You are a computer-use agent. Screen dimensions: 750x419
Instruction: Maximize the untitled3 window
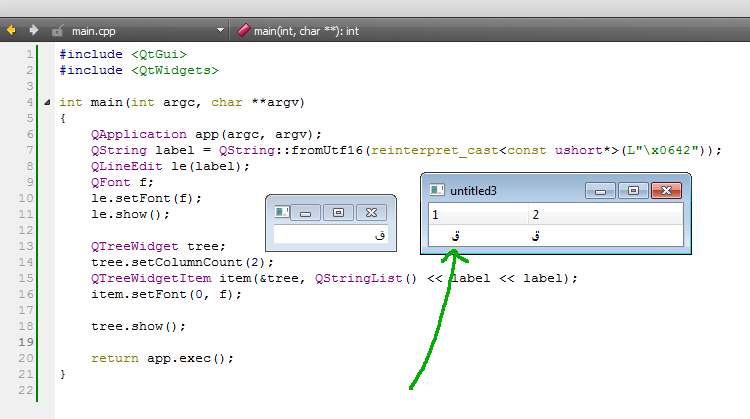coord(632,190)
